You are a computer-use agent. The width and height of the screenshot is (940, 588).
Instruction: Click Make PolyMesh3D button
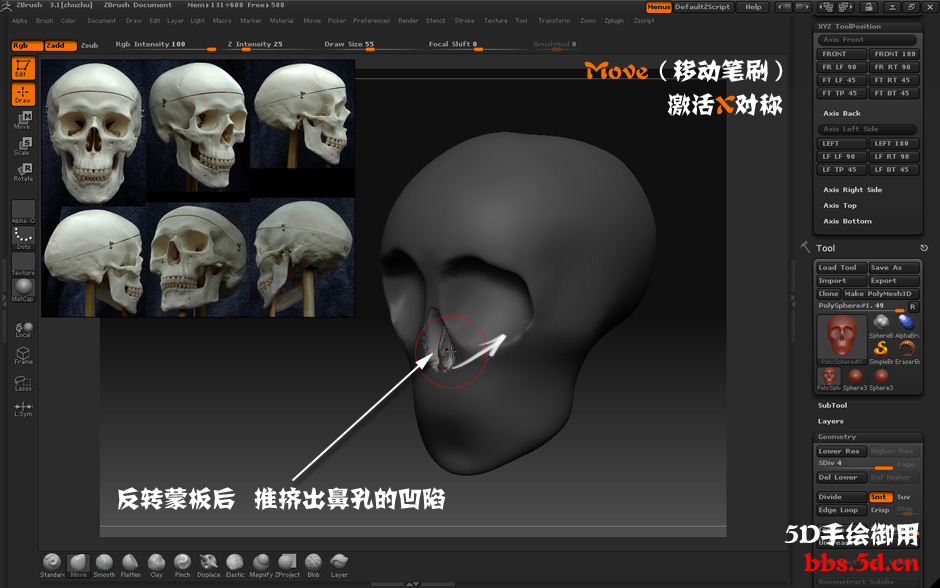(881, 294)
